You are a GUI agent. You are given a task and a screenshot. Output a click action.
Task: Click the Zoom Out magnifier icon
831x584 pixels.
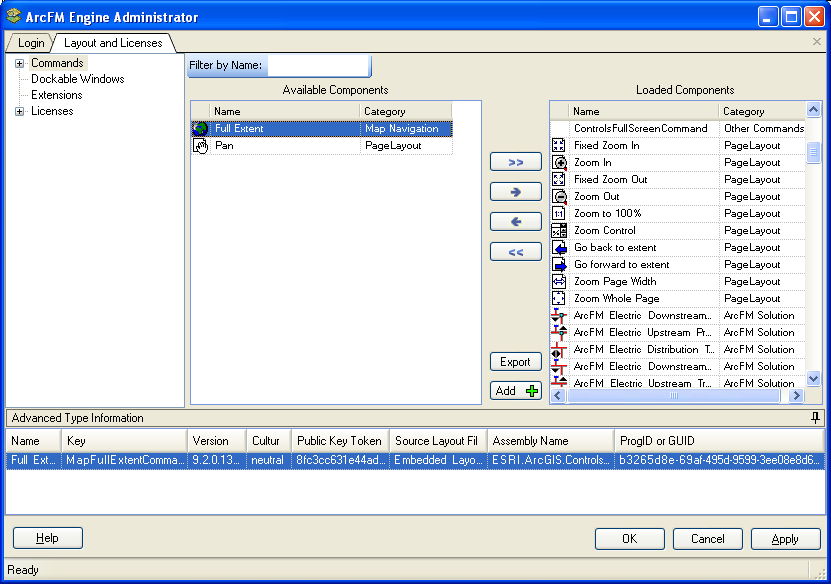tap(559, 196)
